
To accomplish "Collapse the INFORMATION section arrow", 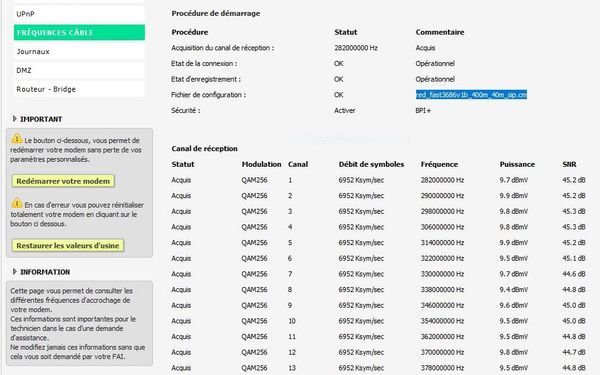I will coord(15,272).
